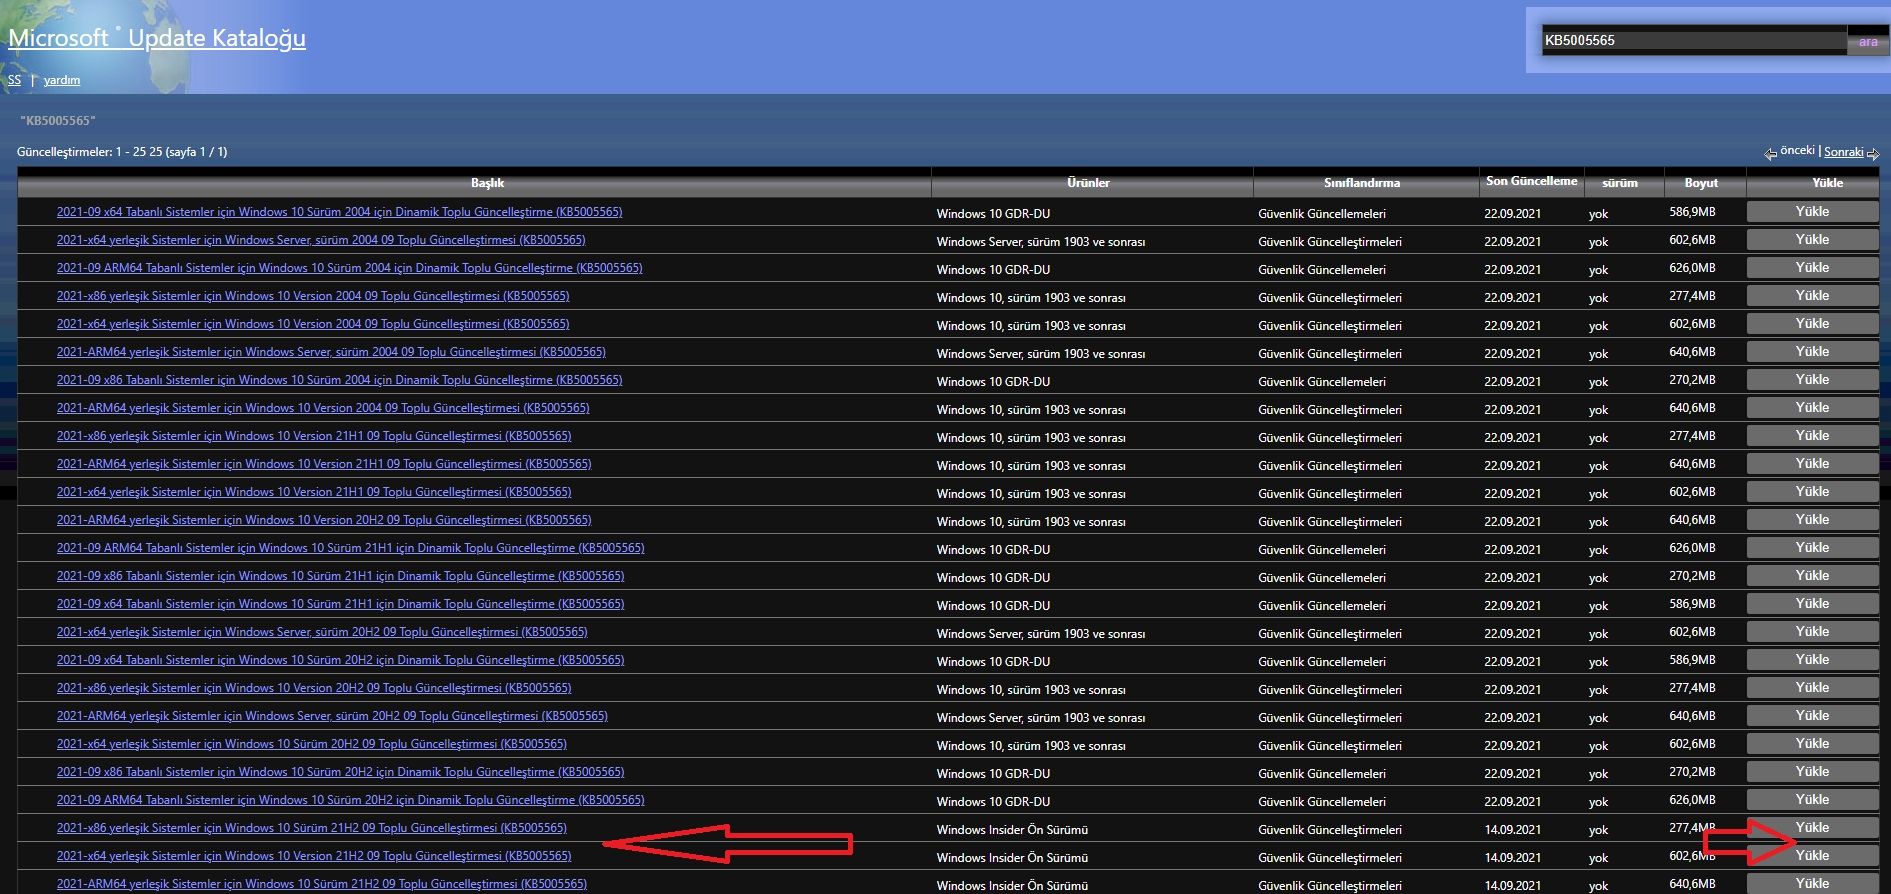The image size is (1891, 894).
Task: Click Yükle for x64 Windows 10 Version 21H2 row
Action: (1812, 856)
